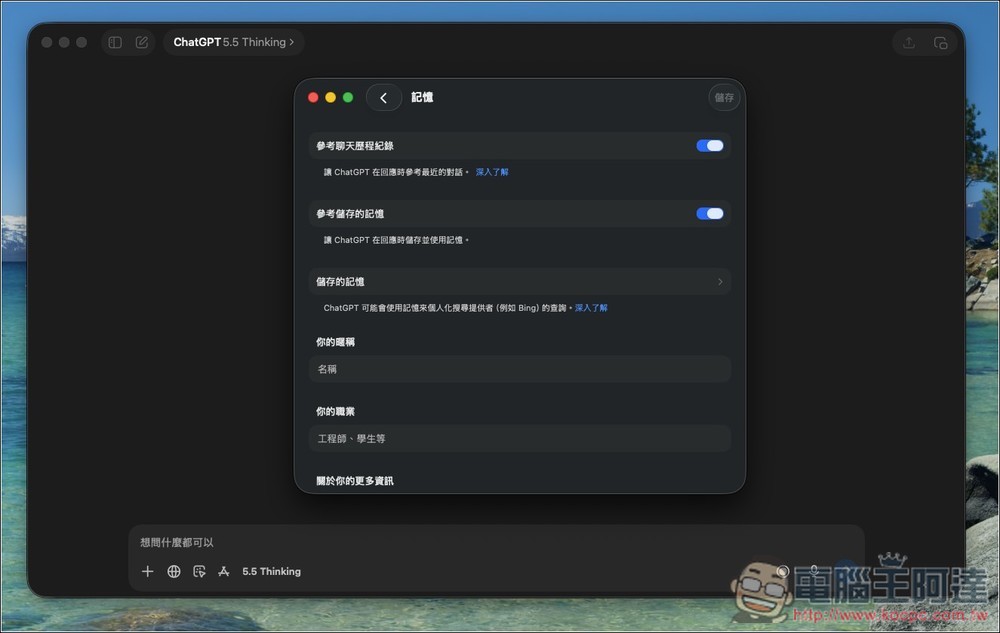Close the 記憶 settings dialog
Viewport: 1000px width, 633px height.
[x=313, y=98]
